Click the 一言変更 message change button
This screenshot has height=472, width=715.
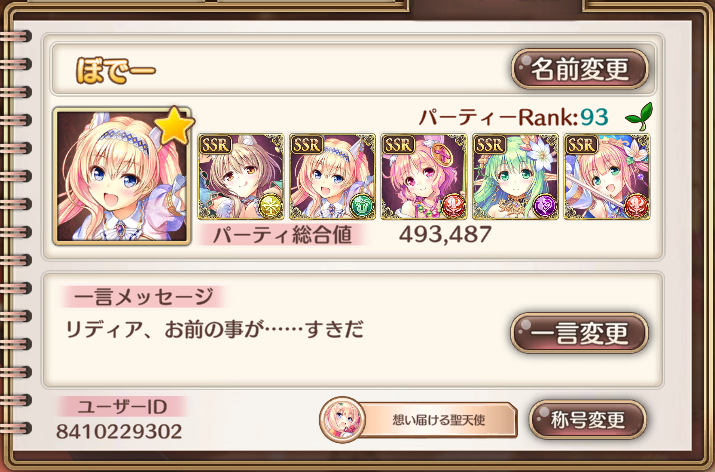[580, 333]
